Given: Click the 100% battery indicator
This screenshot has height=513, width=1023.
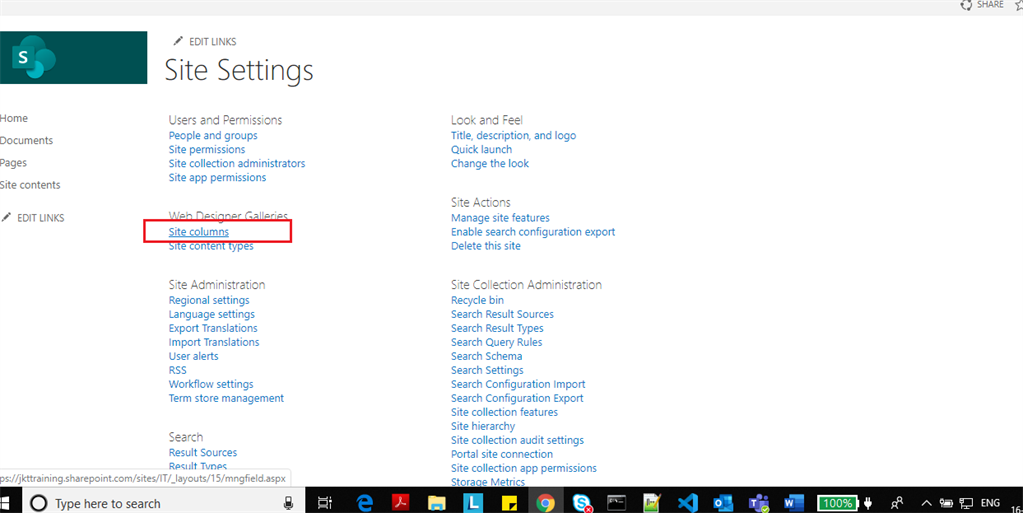Looking at the screenshot, I should (x=838, y=503).
